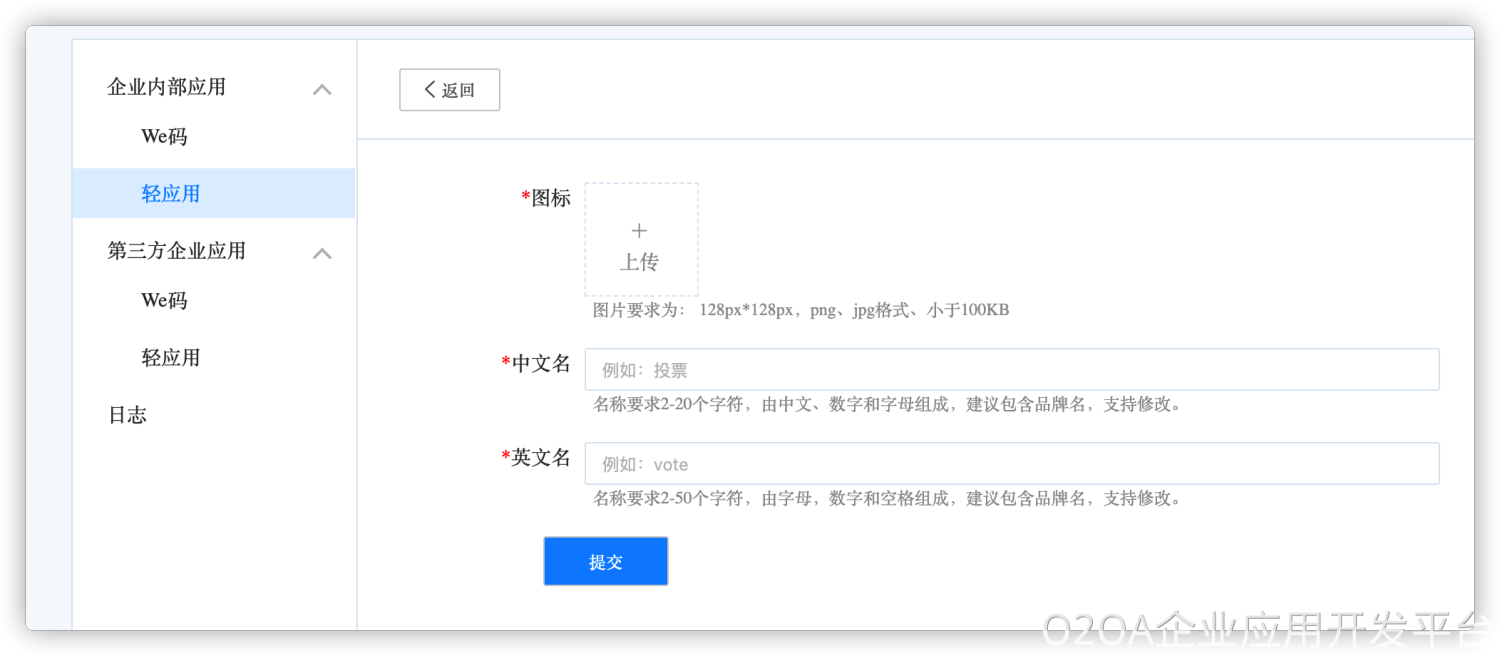Image resolution: width=1500 pixels, height=656 pixels.
Task: Select the 企业内部应用 menu heading
Action: 166,87
